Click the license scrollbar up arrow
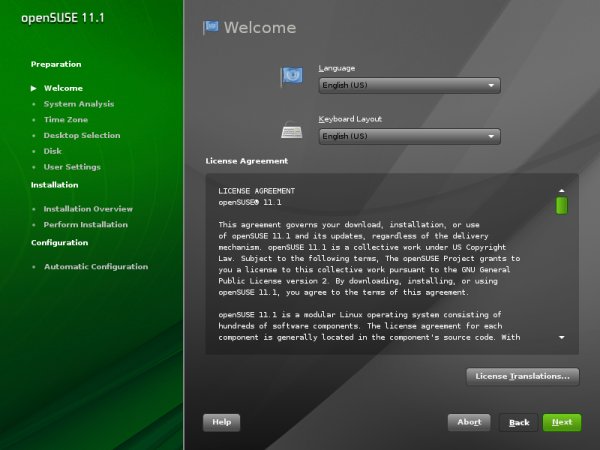Viewport: 600px width, 450px height. click(x=561, y=191)
